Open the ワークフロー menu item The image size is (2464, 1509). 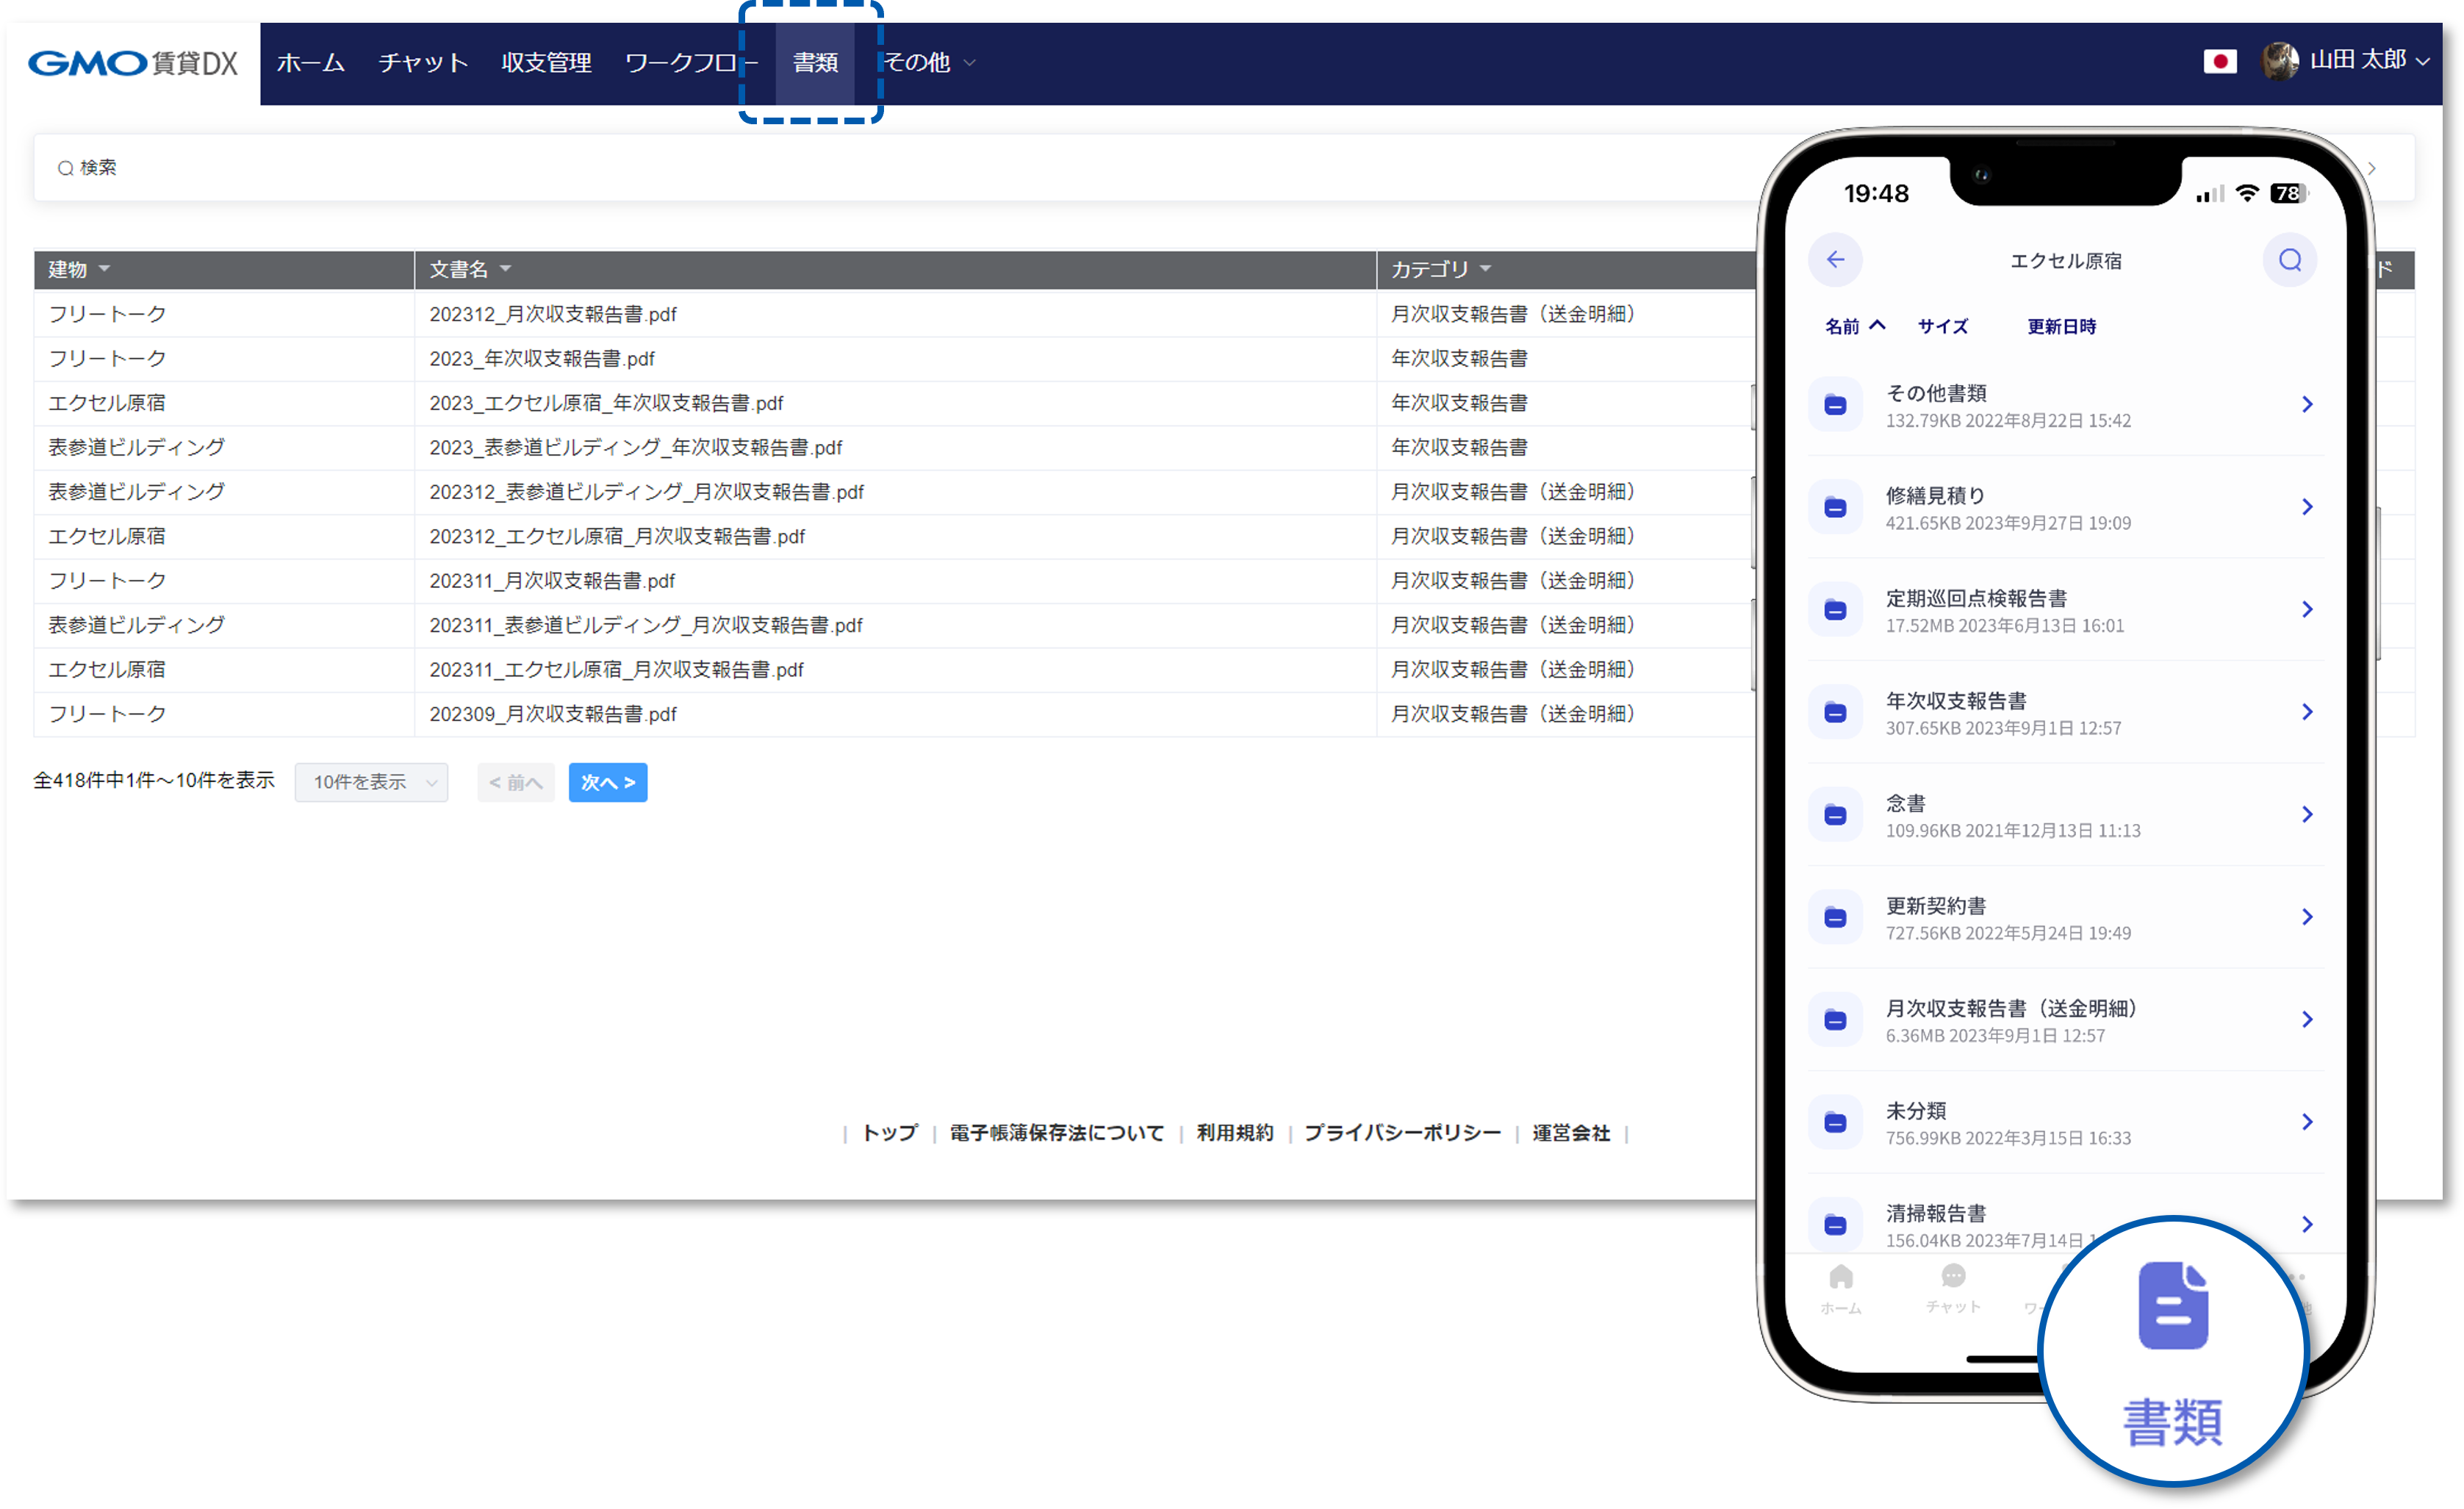(x=691, y=62)
